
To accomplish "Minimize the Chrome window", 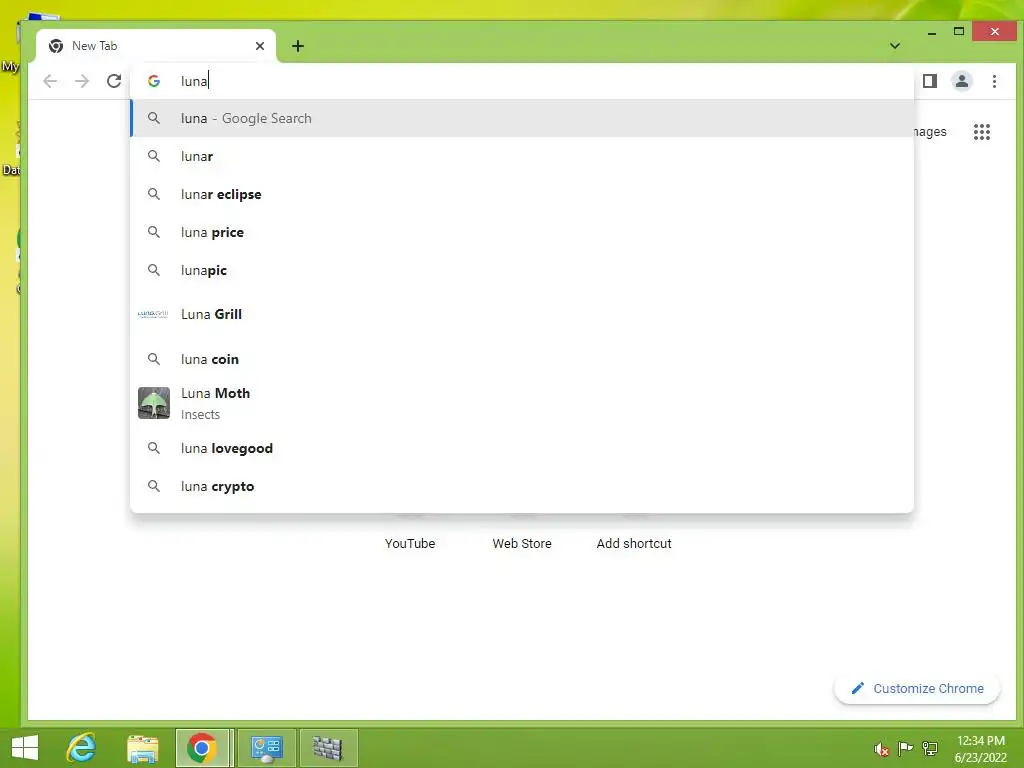I will [932, 32].
